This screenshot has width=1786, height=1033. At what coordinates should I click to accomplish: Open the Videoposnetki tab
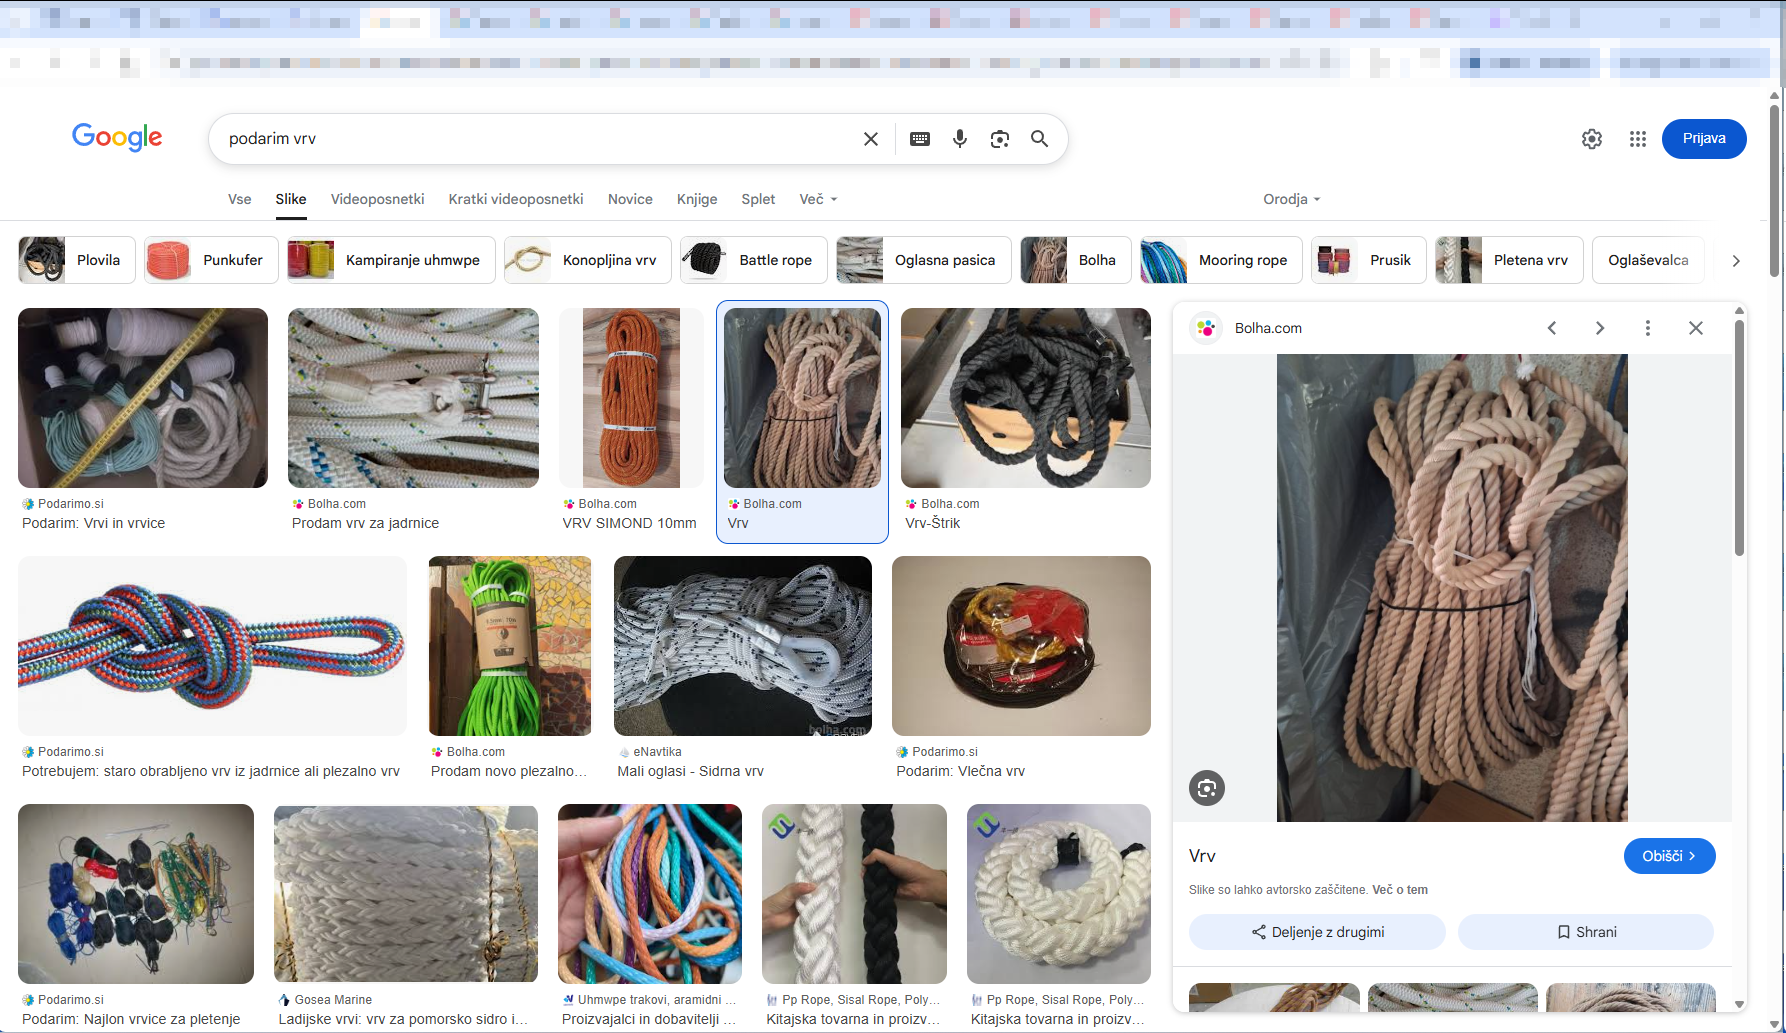point(378,199)
